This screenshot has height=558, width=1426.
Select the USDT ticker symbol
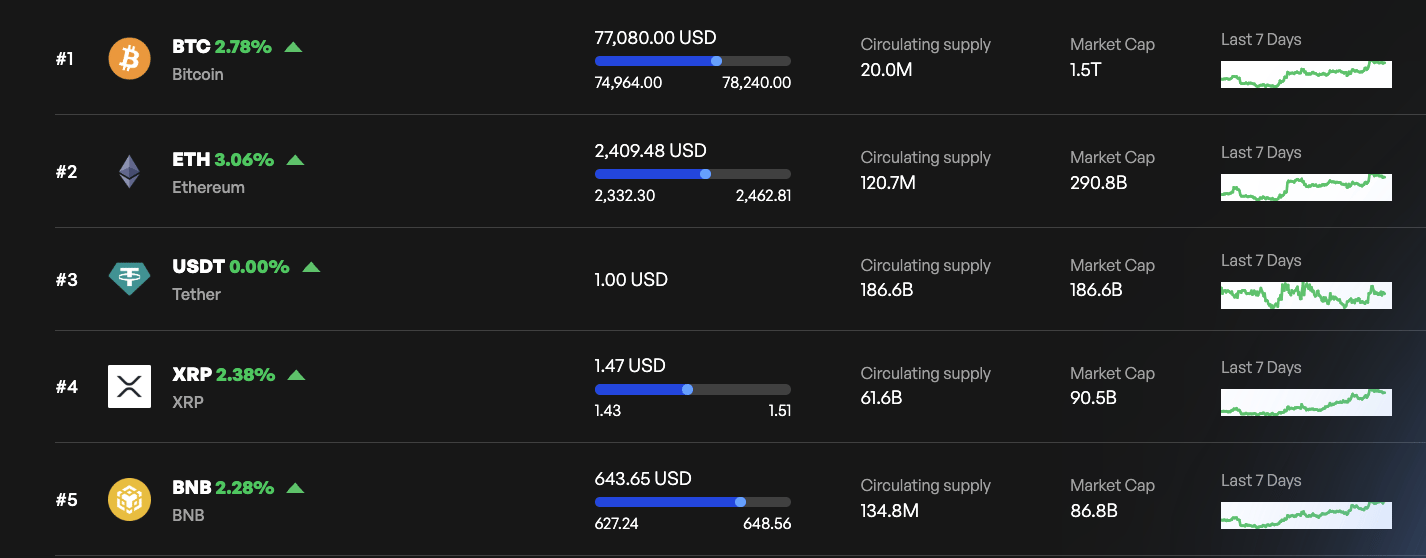[x=198, y=267]
